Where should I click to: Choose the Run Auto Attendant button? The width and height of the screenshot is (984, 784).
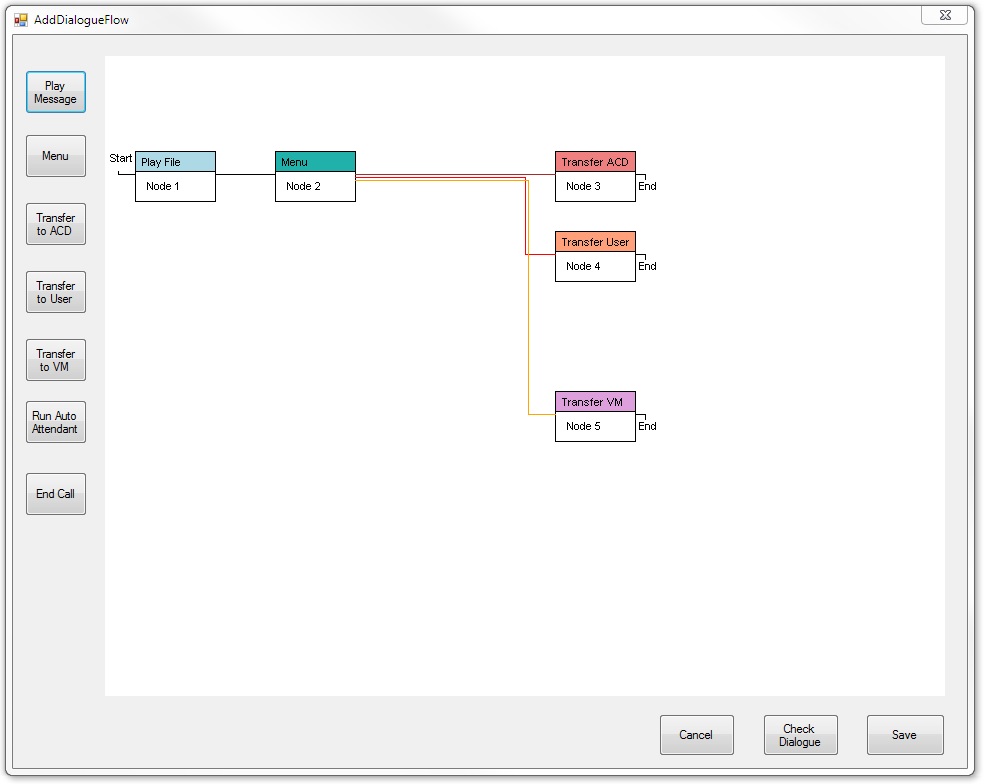pyautogui.click(x=56, y=422)
